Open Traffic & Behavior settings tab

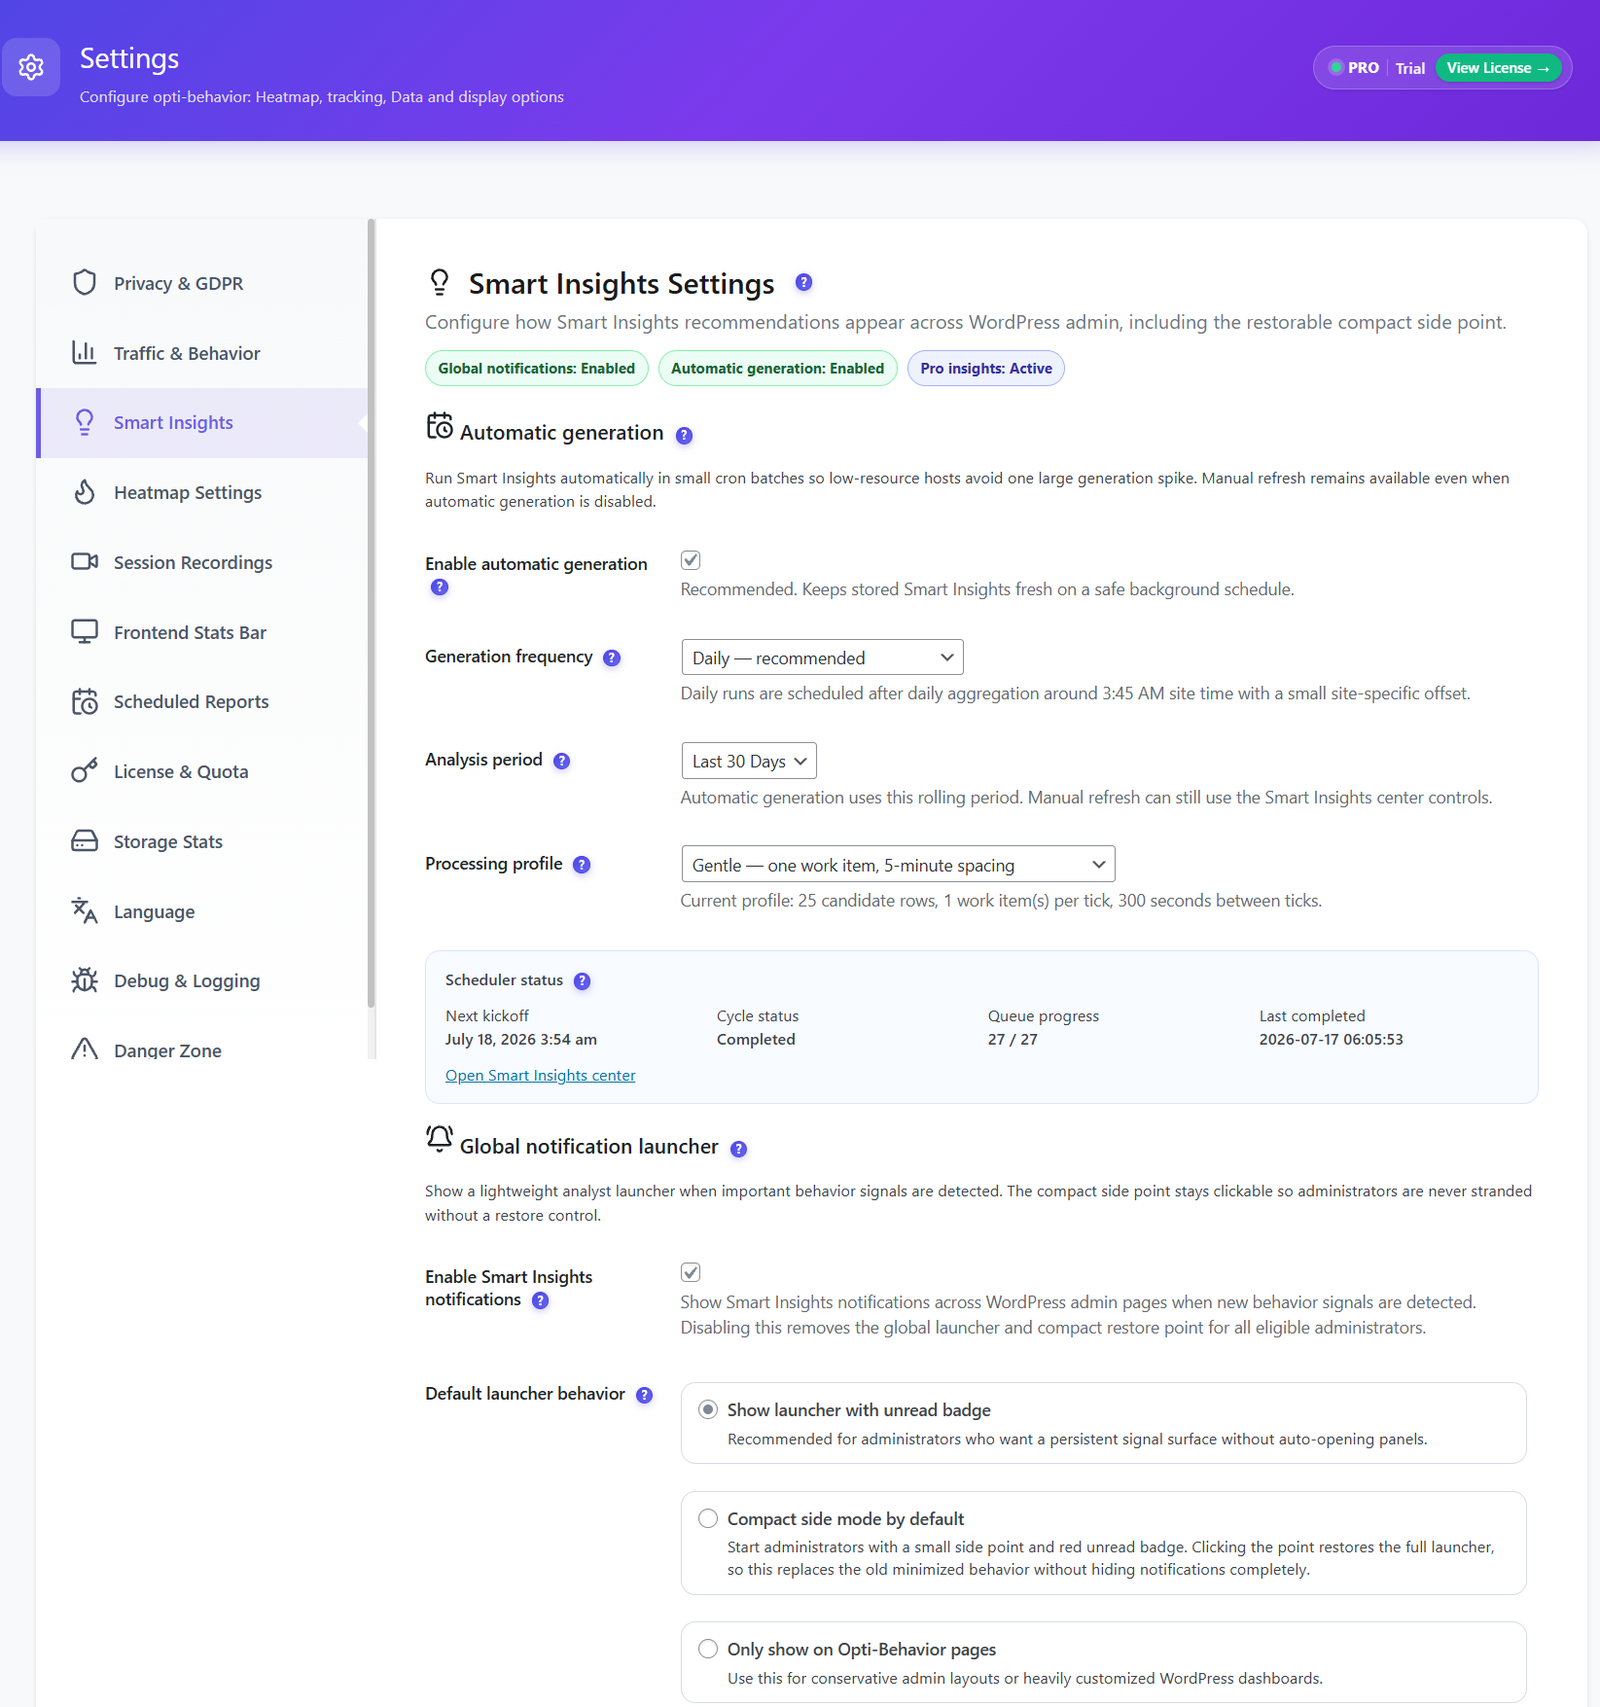[x=202, y=353]
